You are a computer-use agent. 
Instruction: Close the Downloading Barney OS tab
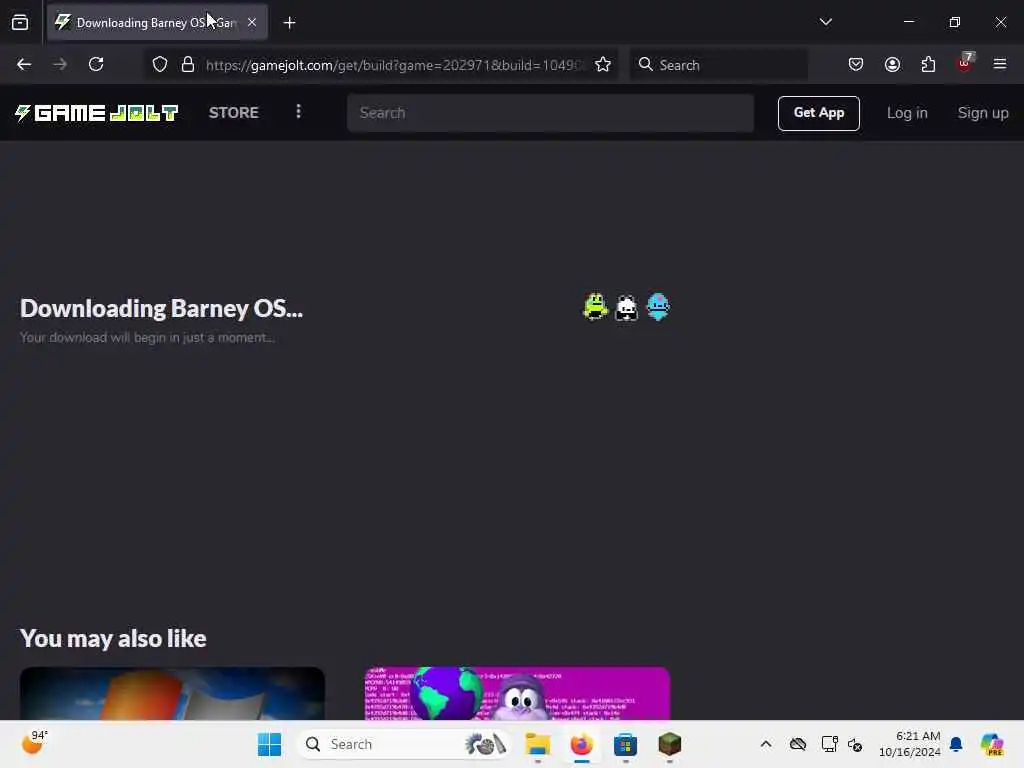click(x=252, y=22)
